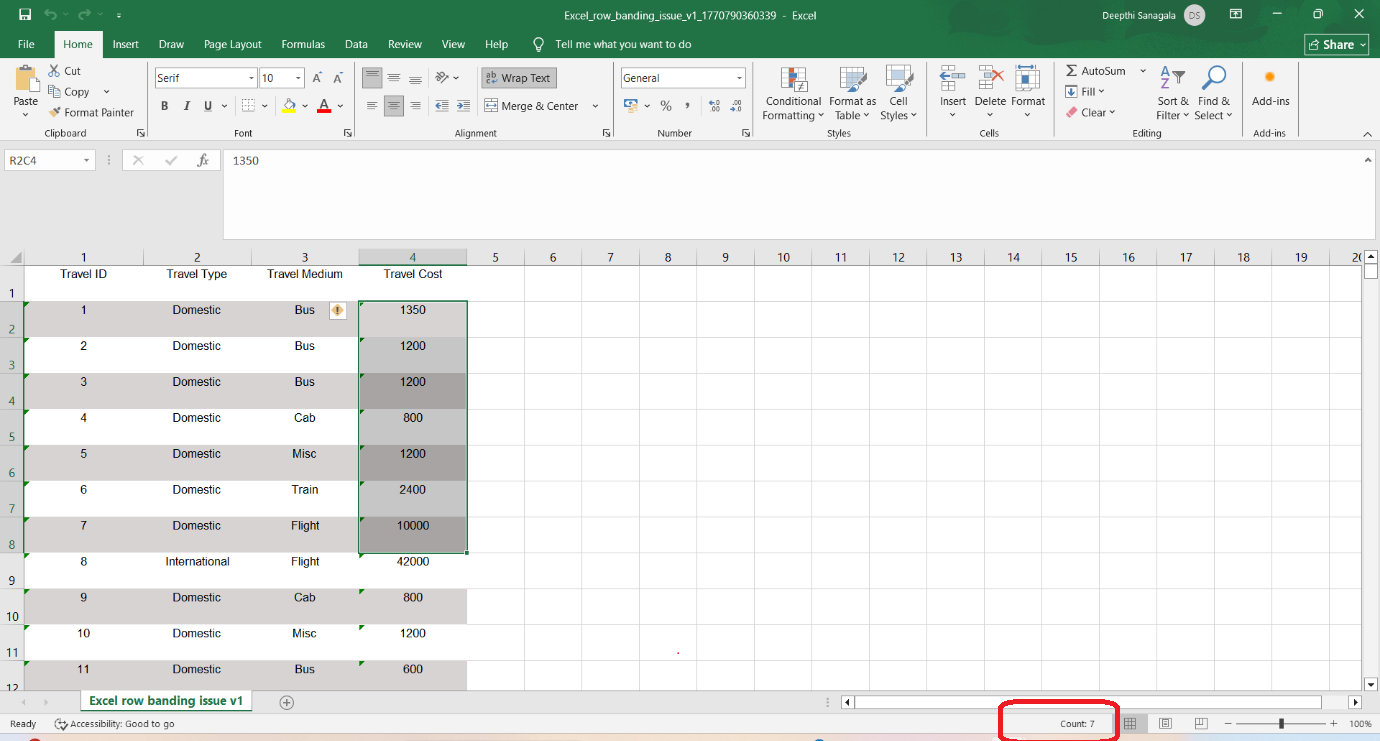Open Sort & Filter tool
The height and width of the screenshot is (741, 1380).
pyautogui.click(x=1173, y=93)
